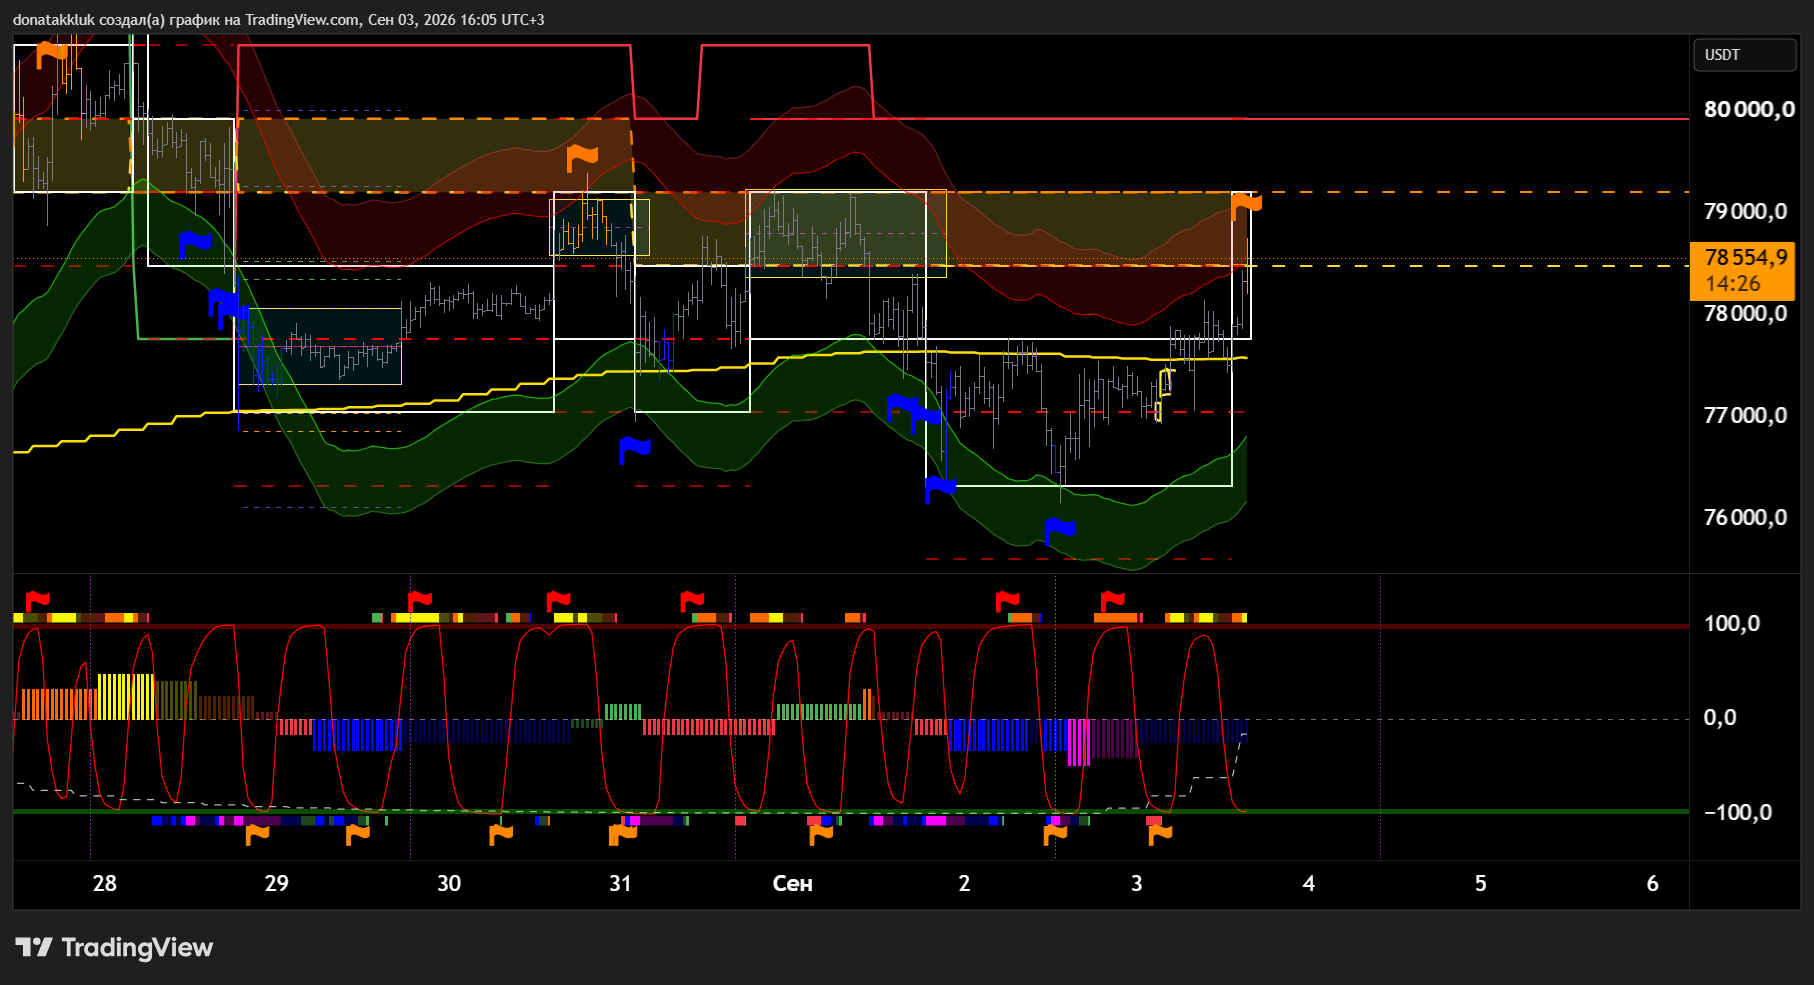Click the leftmost red flag in oscillator pane
Image resolution: width=1814 pixels, height=985 pixels.
point(37,601)
